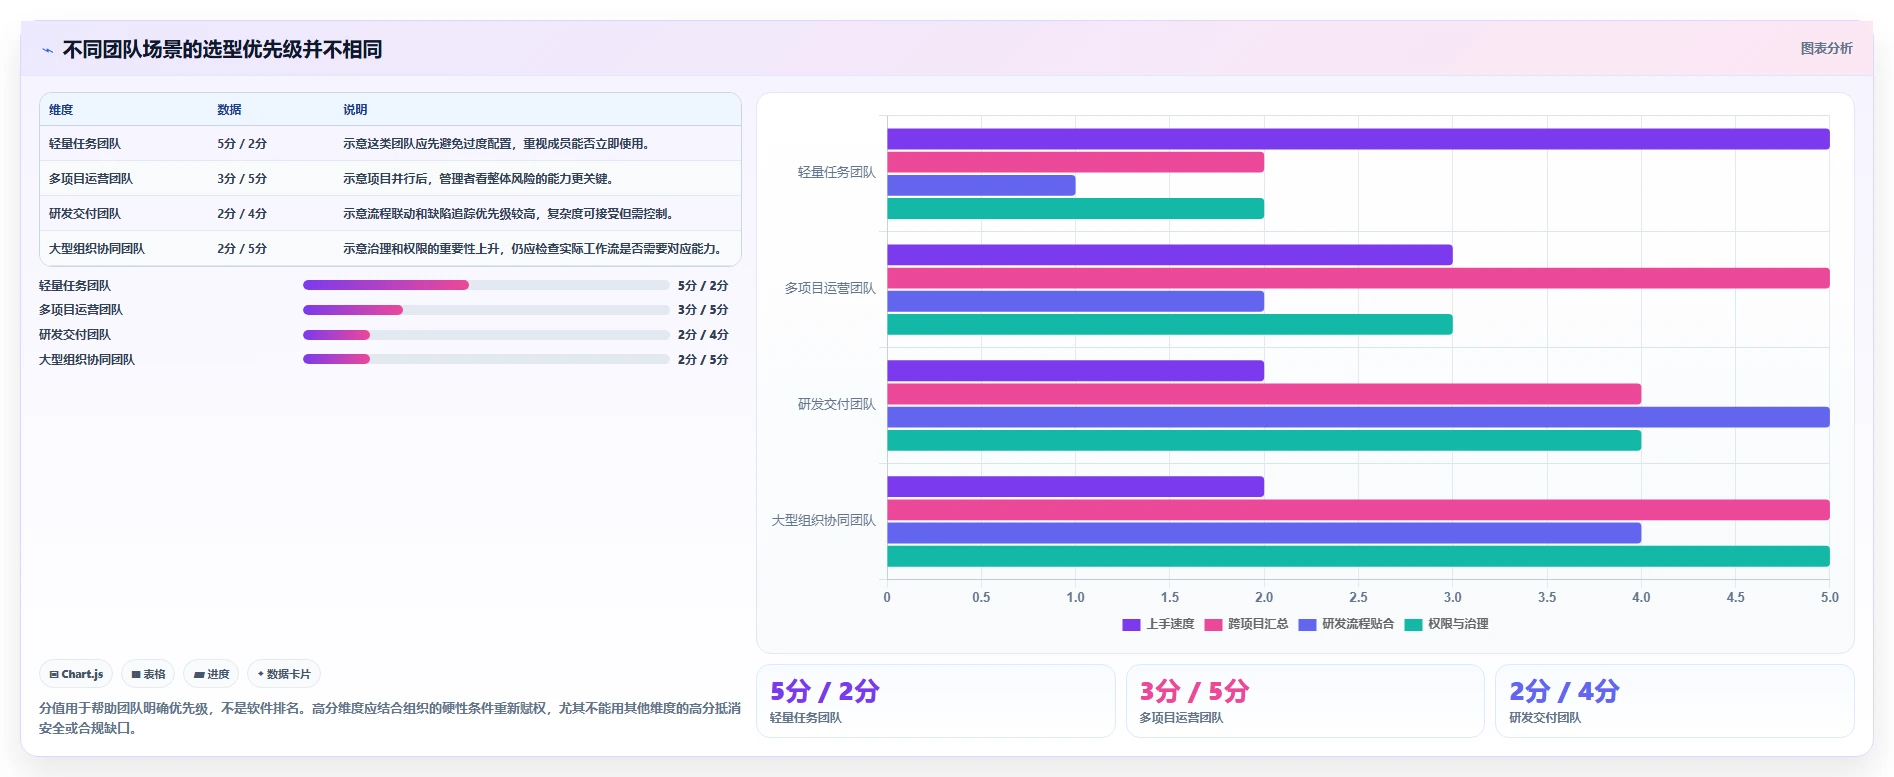Screen dimensions: 1894x777
Task: Click the 5分 / 2分 轻量任务团队 summary card
Action: [935, 701]
